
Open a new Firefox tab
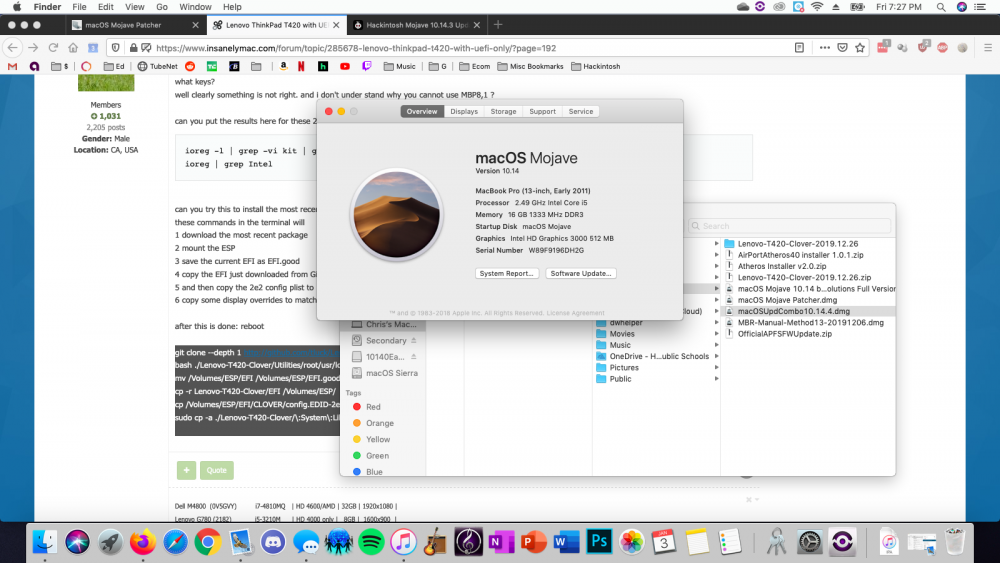pos(498,25)
